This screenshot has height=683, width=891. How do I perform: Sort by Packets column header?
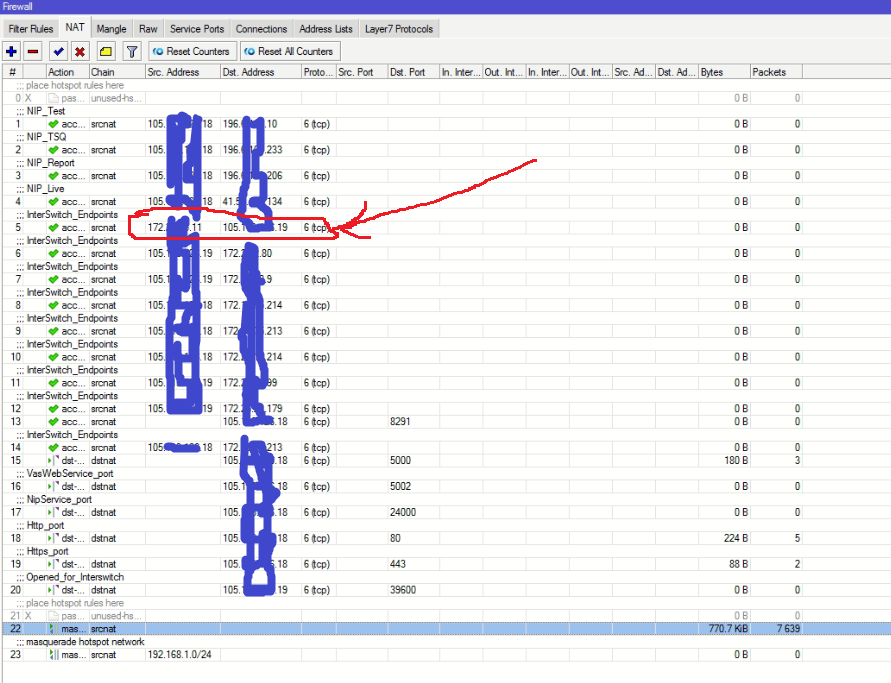[776, 72]
